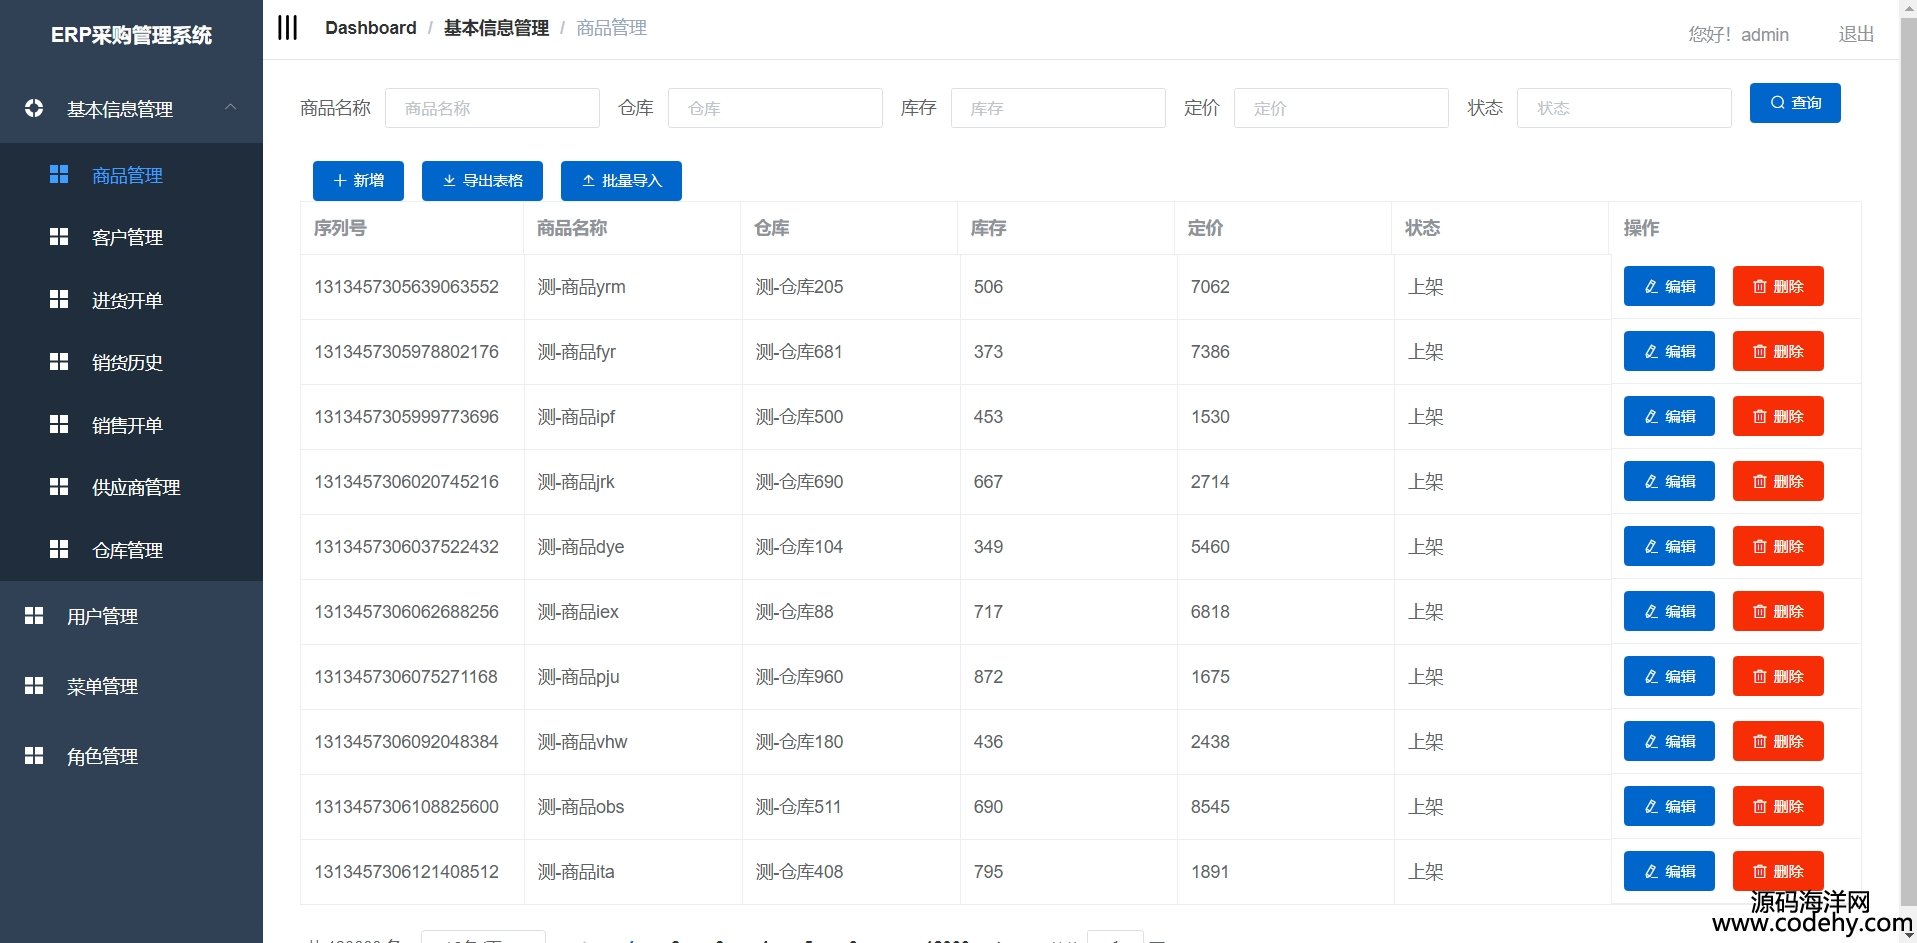Edit the 测-商品yrm row
The width and height of the screenshot is (1917, 943).
[x=1668, y=286]
